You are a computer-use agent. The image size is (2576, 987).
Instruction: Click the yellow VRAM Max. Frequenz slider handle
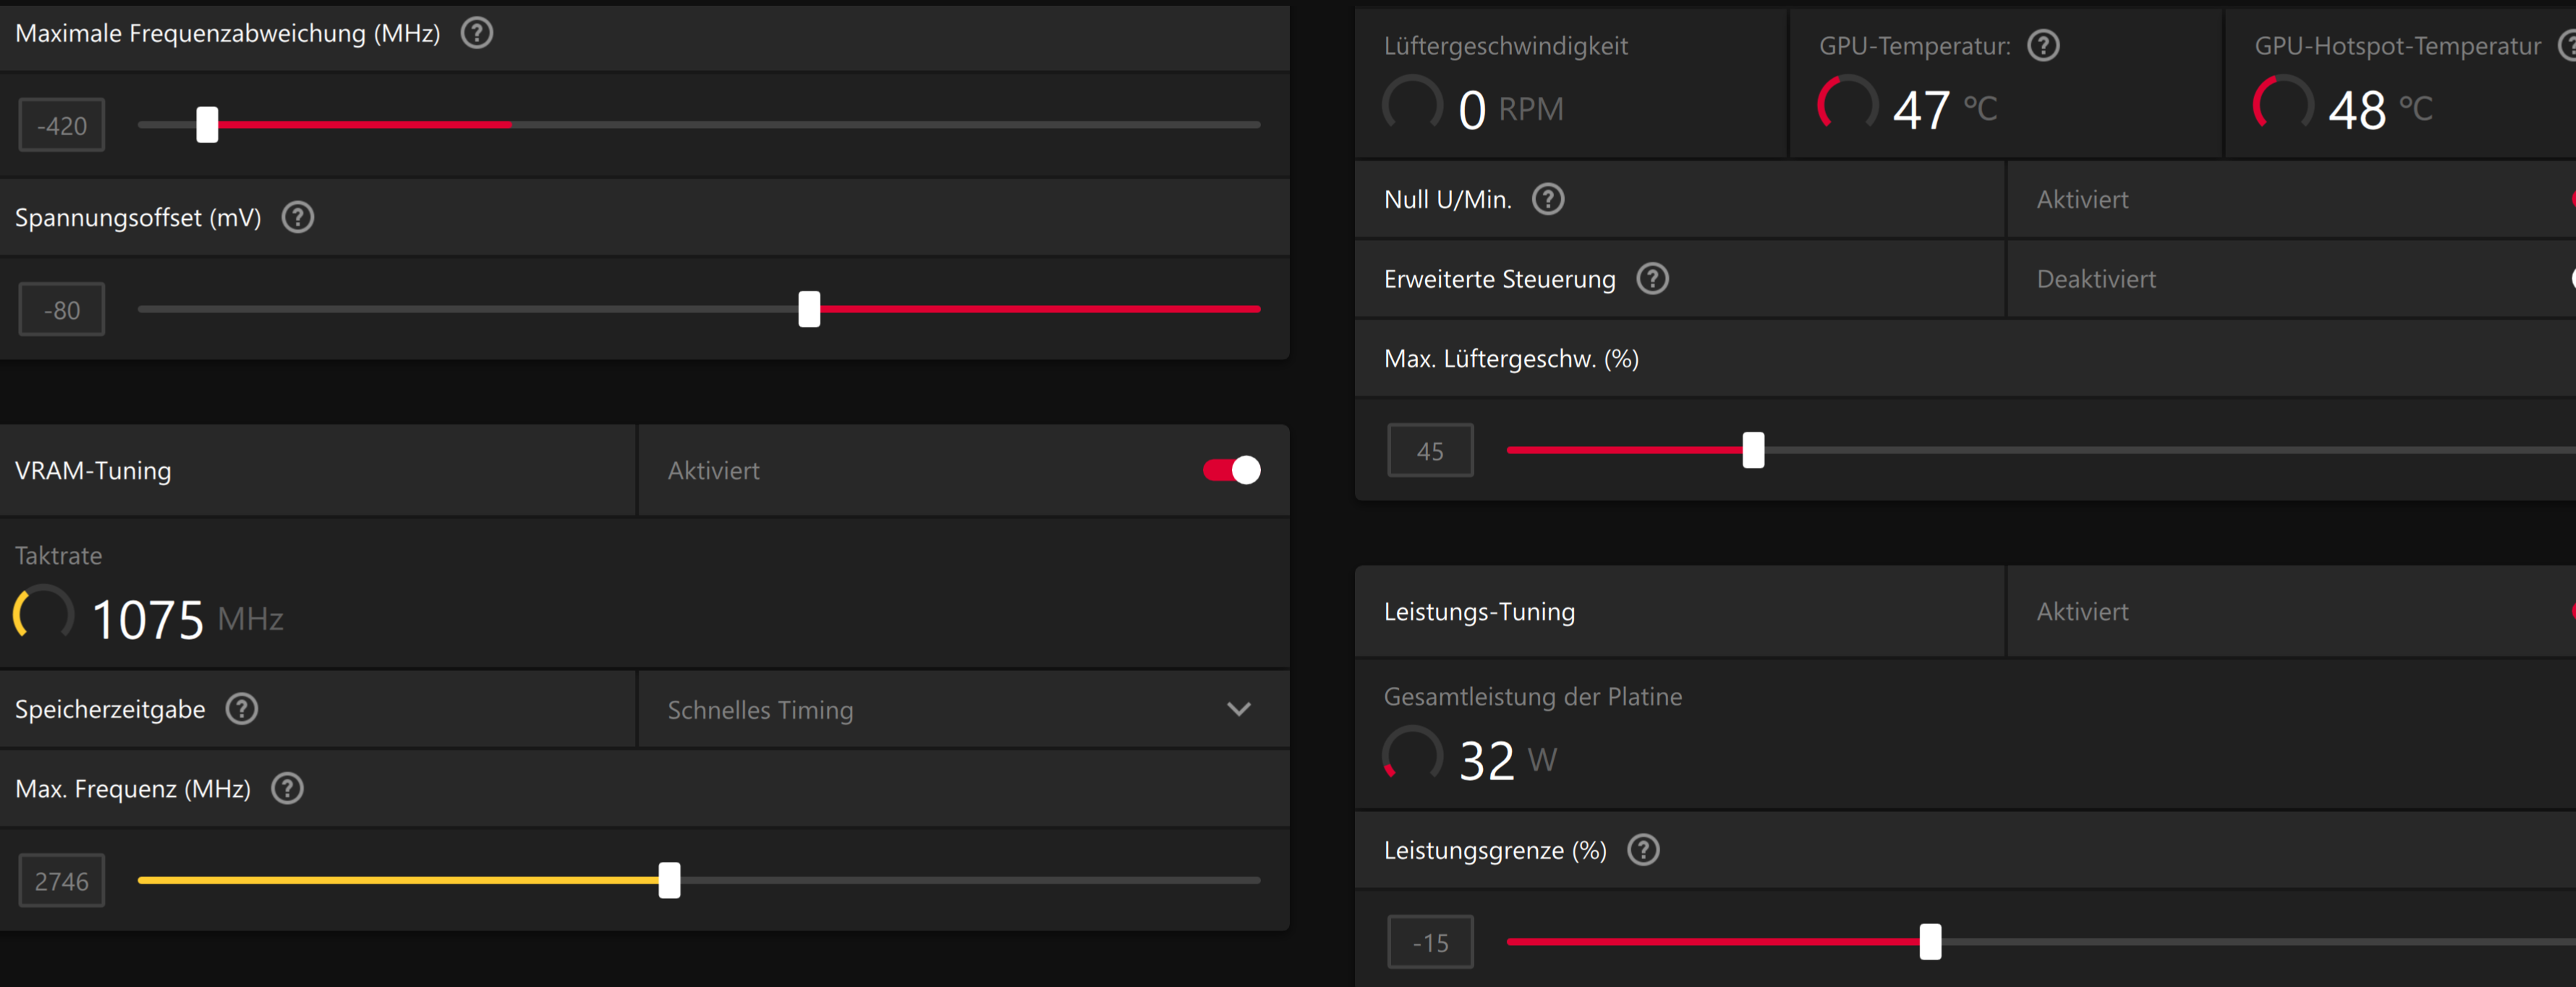(669, 880)
